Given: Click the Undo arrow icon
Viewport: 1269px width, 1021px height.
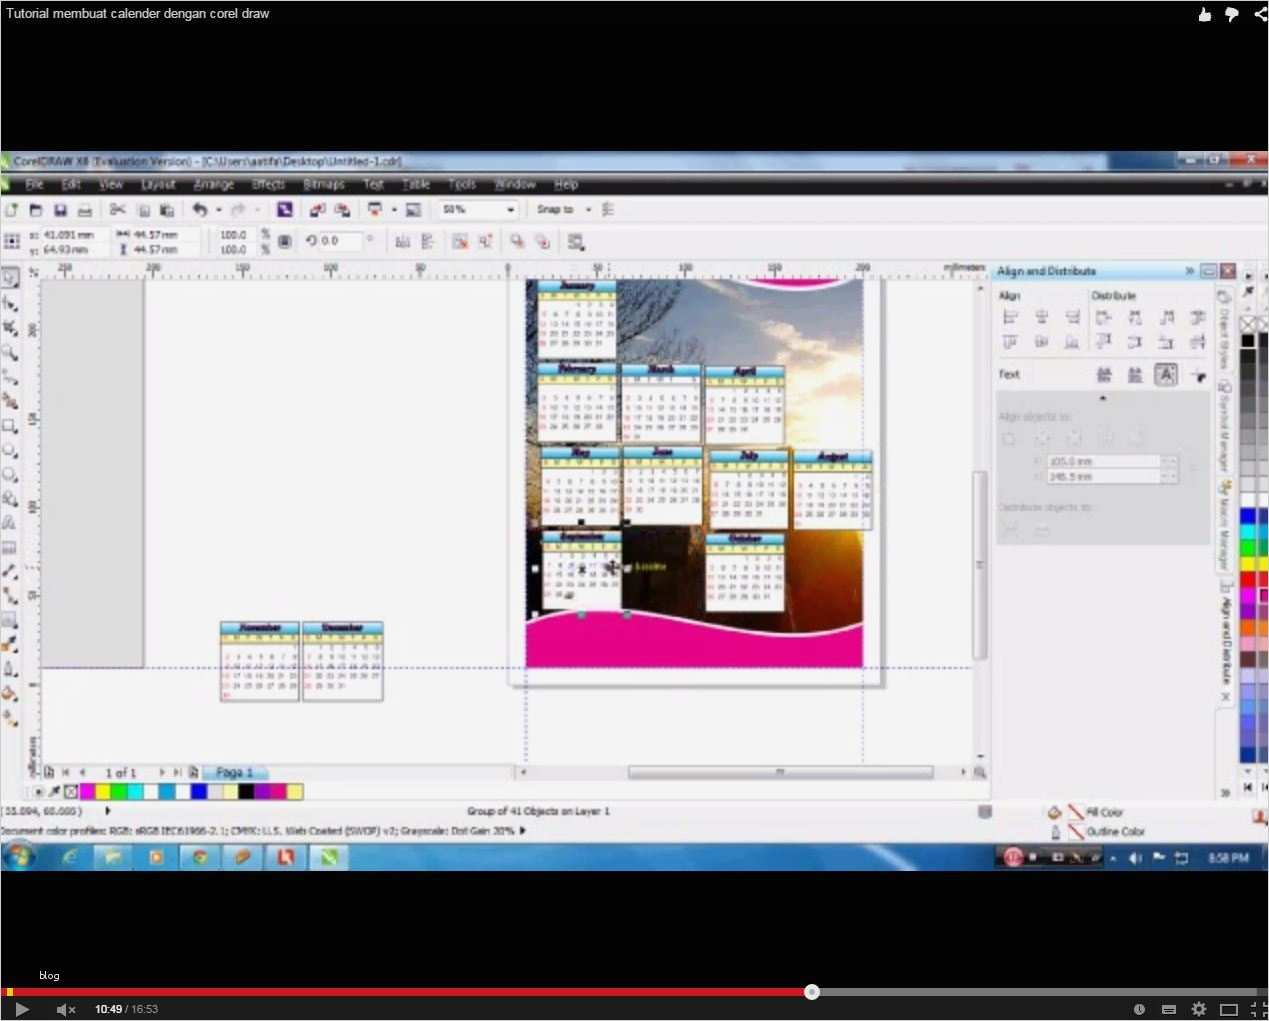Looking at the screenshot, I should tap(200, 210).
